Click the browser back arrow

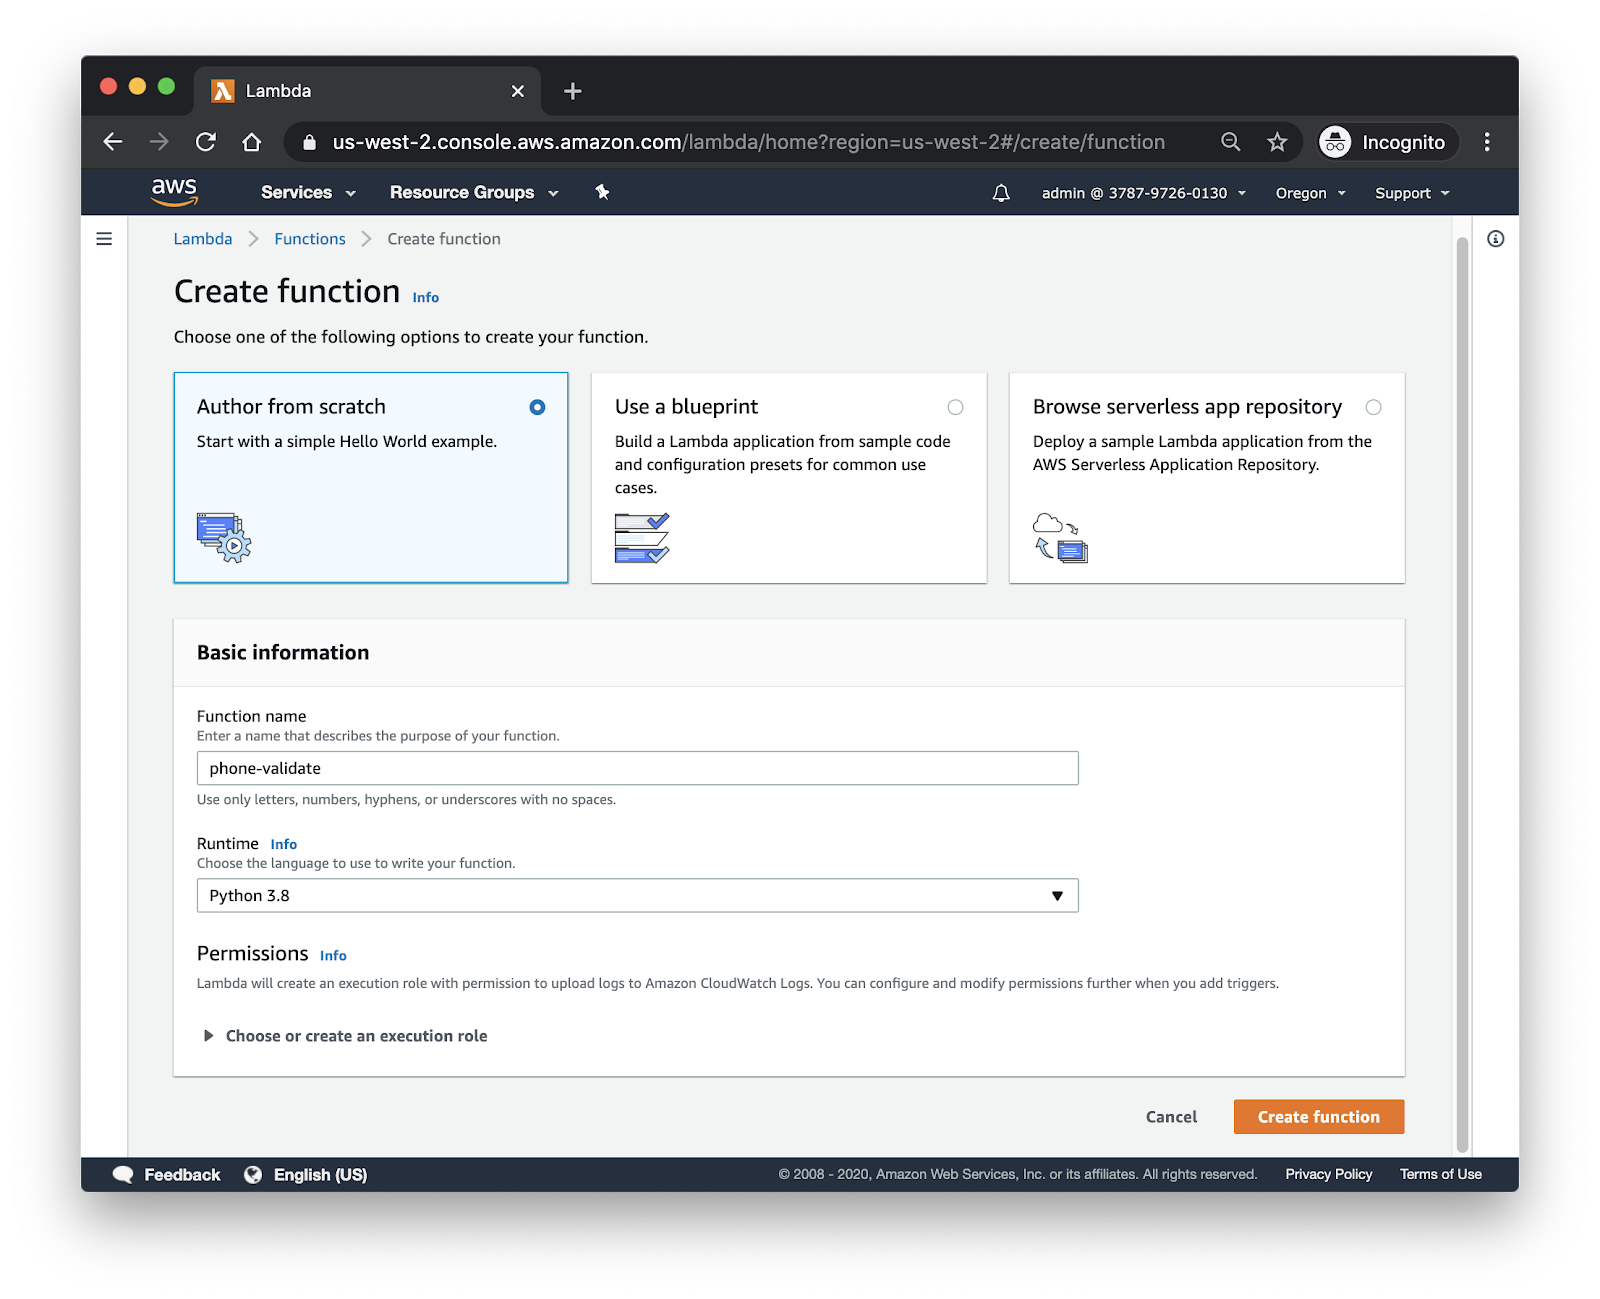[113, 142]
